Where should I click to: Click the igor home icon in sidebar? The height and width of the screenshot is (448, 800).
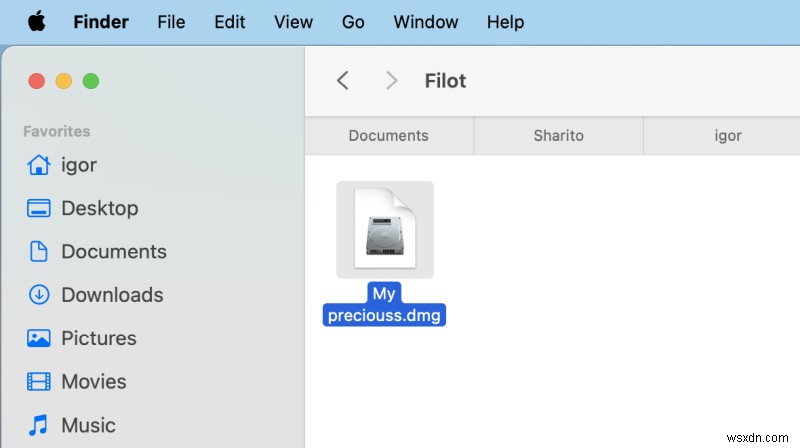tap(39, 165)
